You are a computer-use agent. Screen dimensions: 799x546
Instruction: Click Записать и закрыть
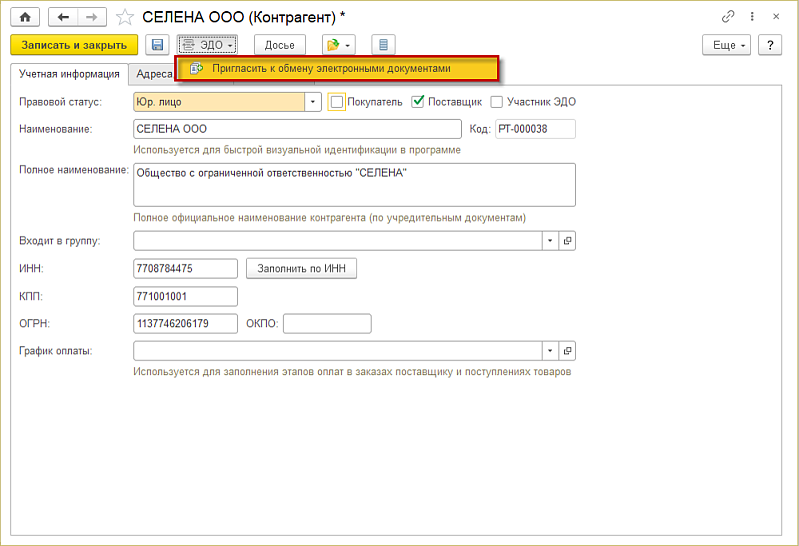click(x=74, y=45)
